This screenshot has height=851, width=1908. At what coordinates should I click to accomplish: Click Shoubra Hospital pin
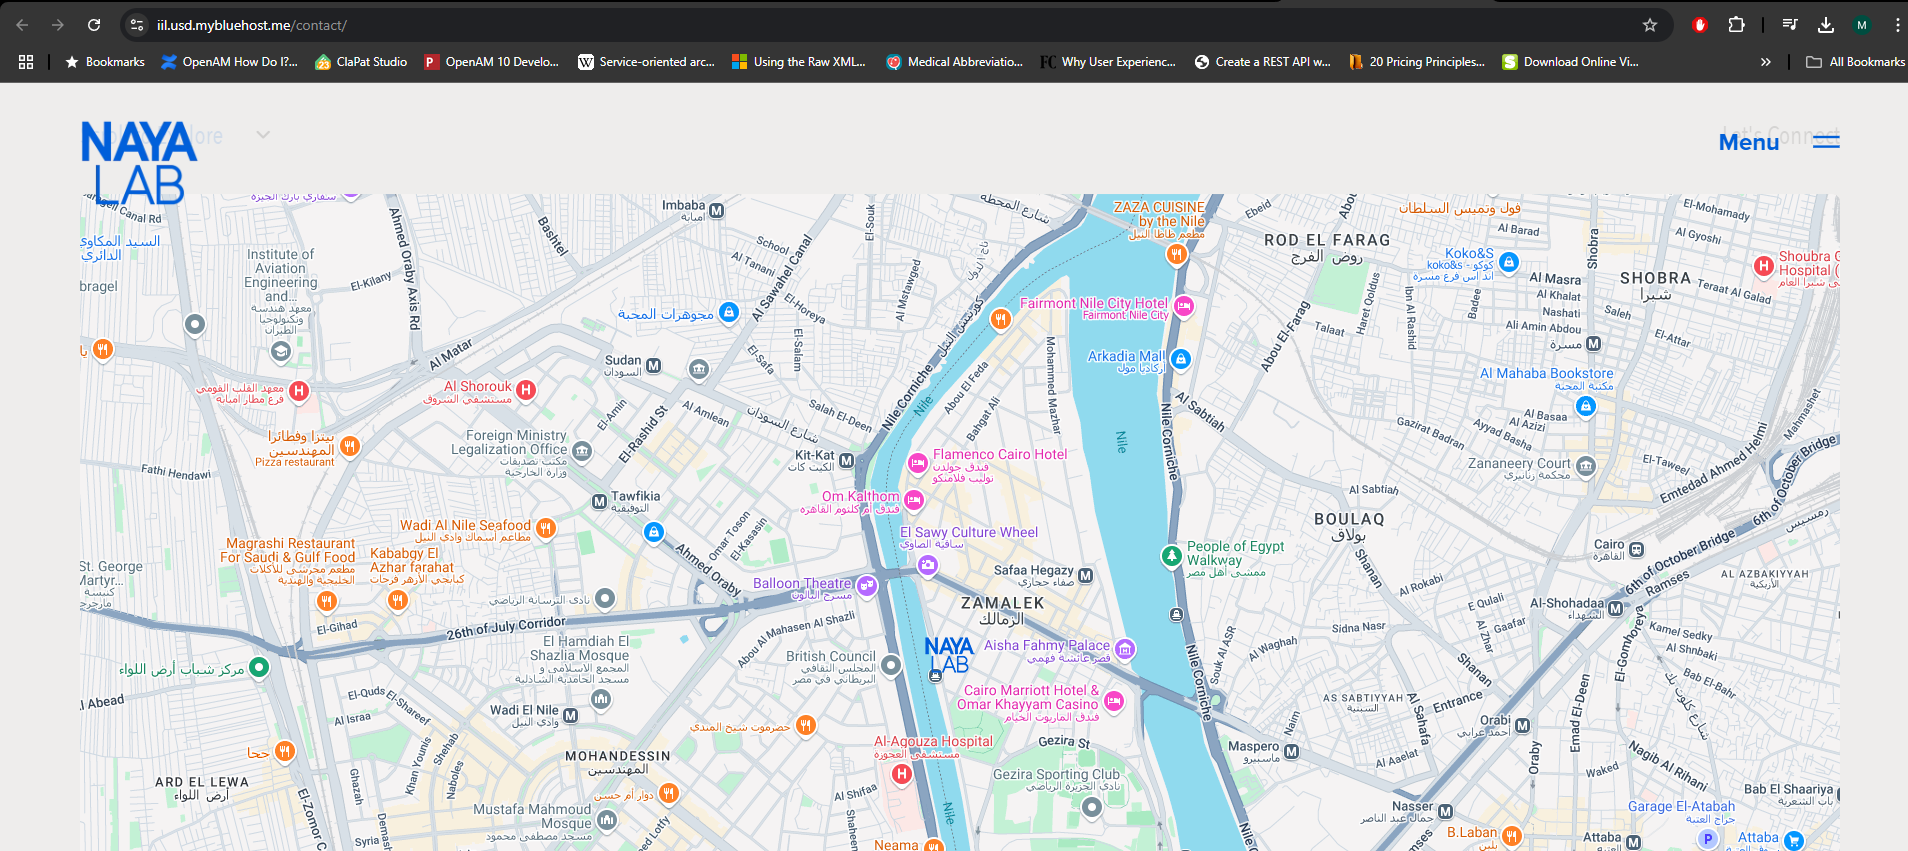(1764, 266)
